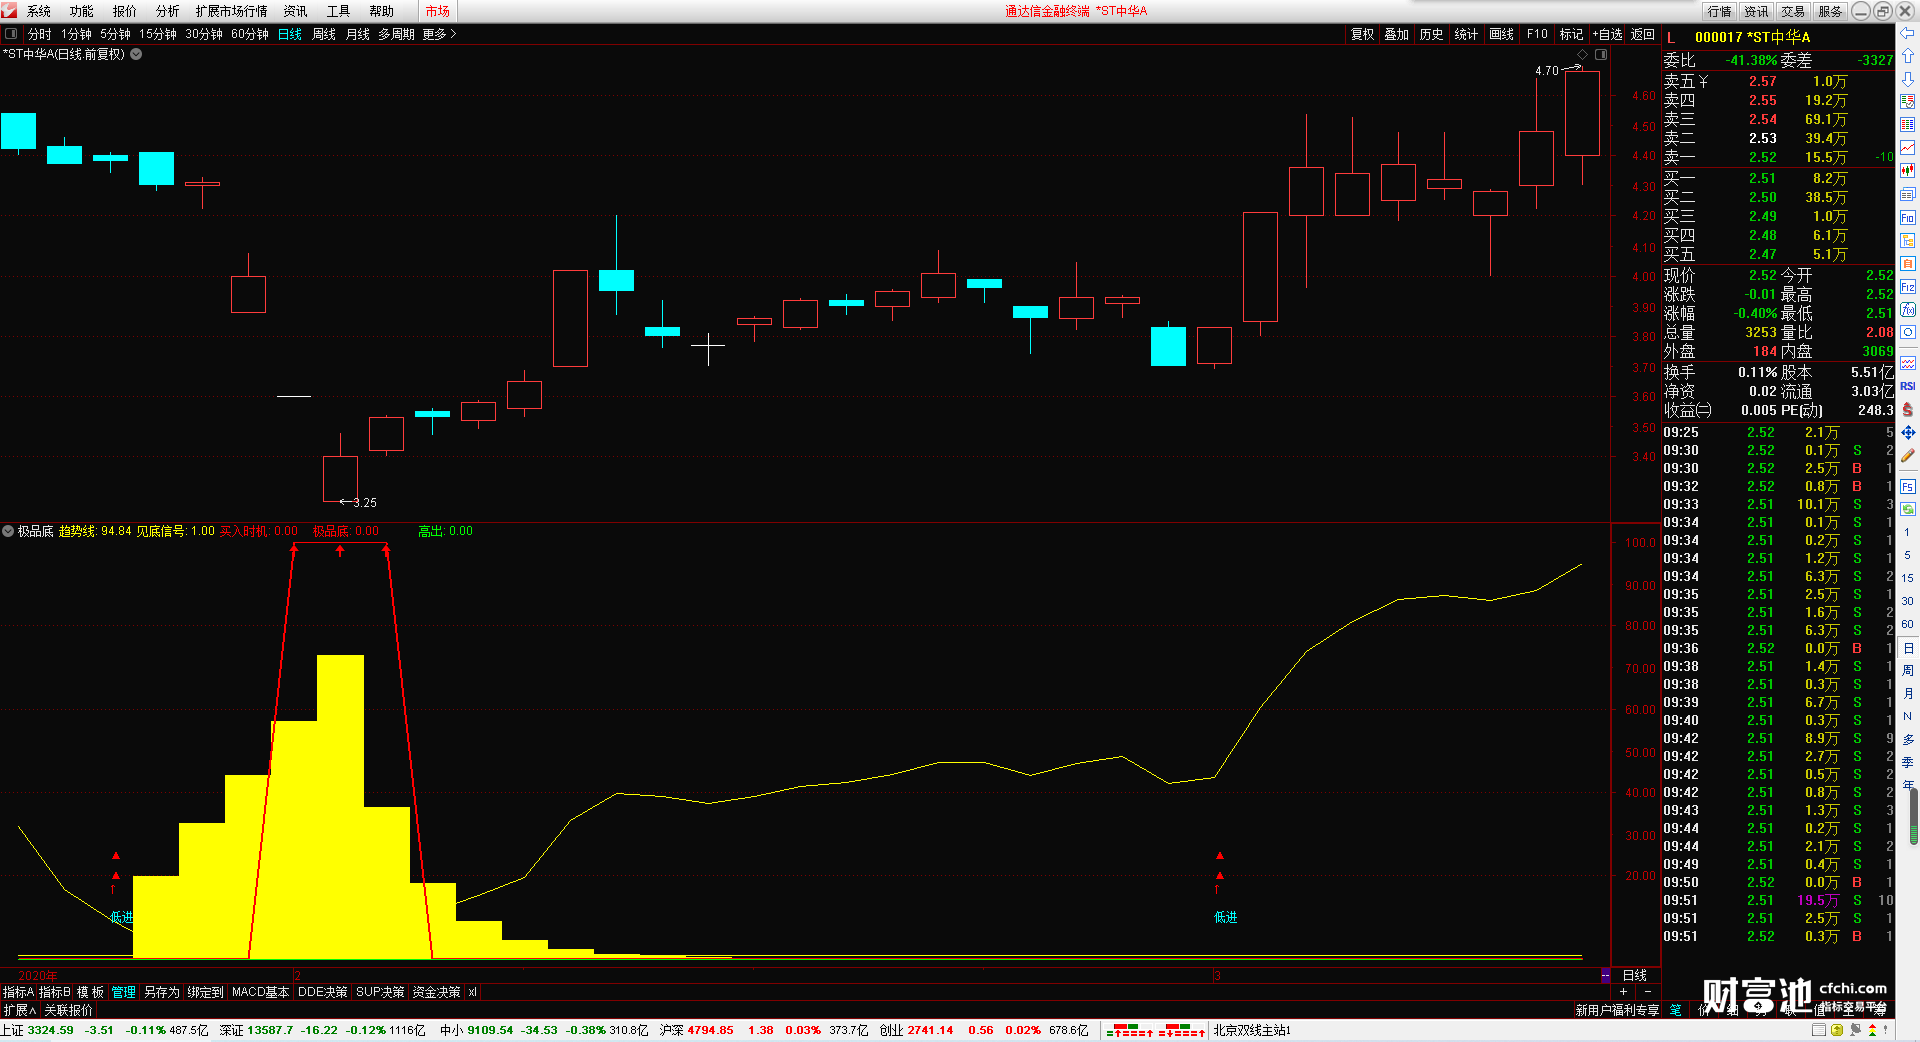Select the pencil drawing tool icon
This screenshot has width=1920, height=1042.
1908,455
